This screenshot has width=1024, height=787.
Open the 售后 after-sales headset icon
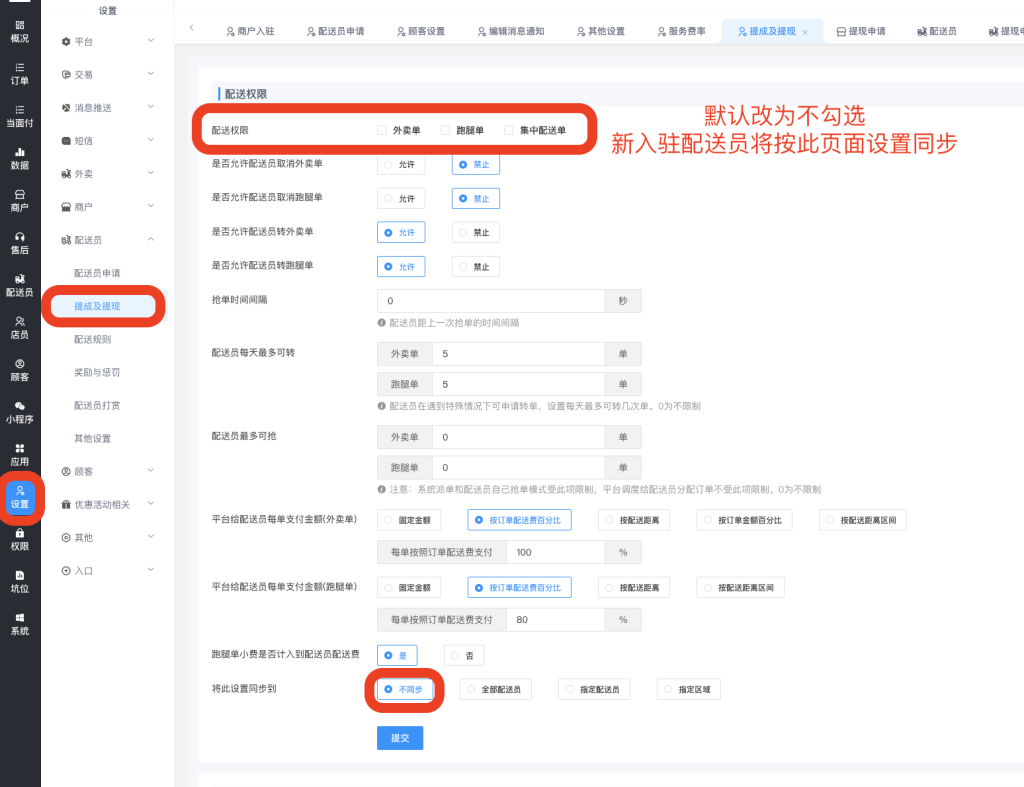tap(20, 243)
